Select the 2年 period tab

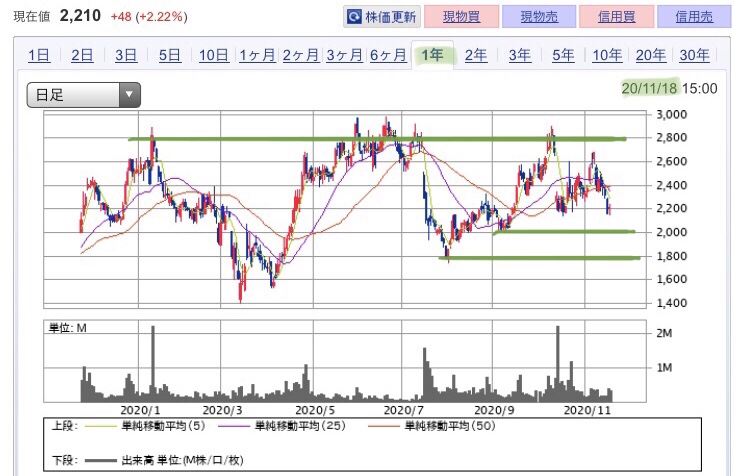point(476,55)
